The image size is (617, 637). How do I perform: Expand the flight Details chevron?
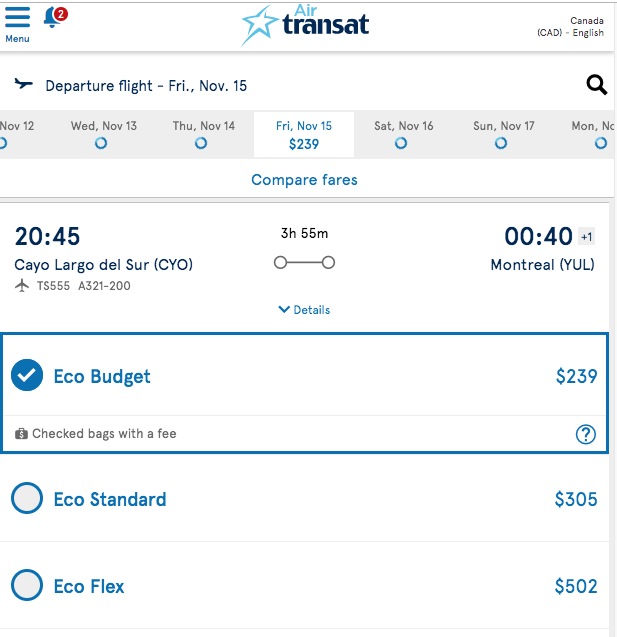coord(304,310)
